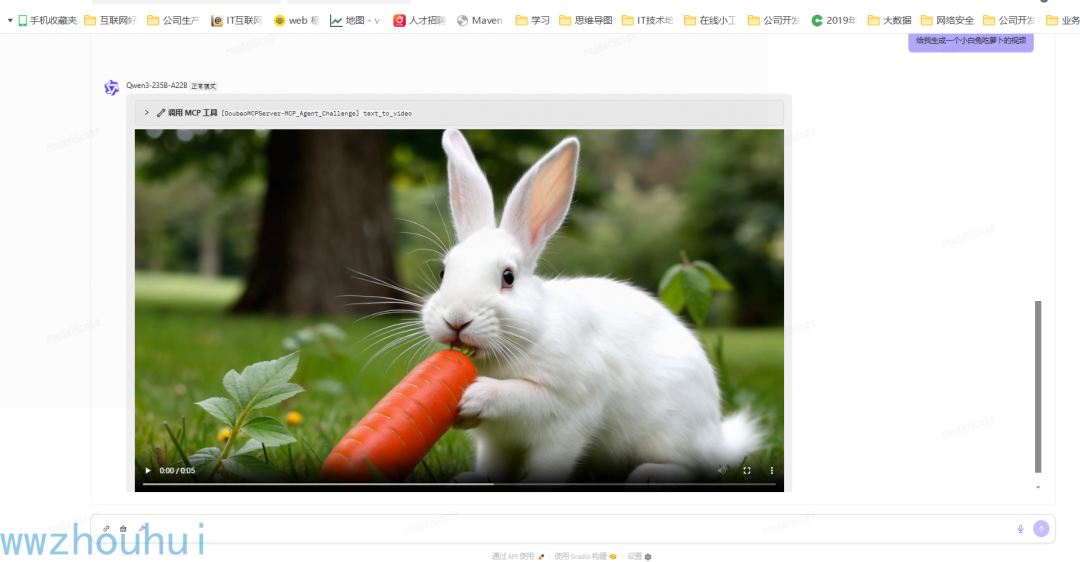
Task: Open the video more-options menu
Action: tap(771, 470)
